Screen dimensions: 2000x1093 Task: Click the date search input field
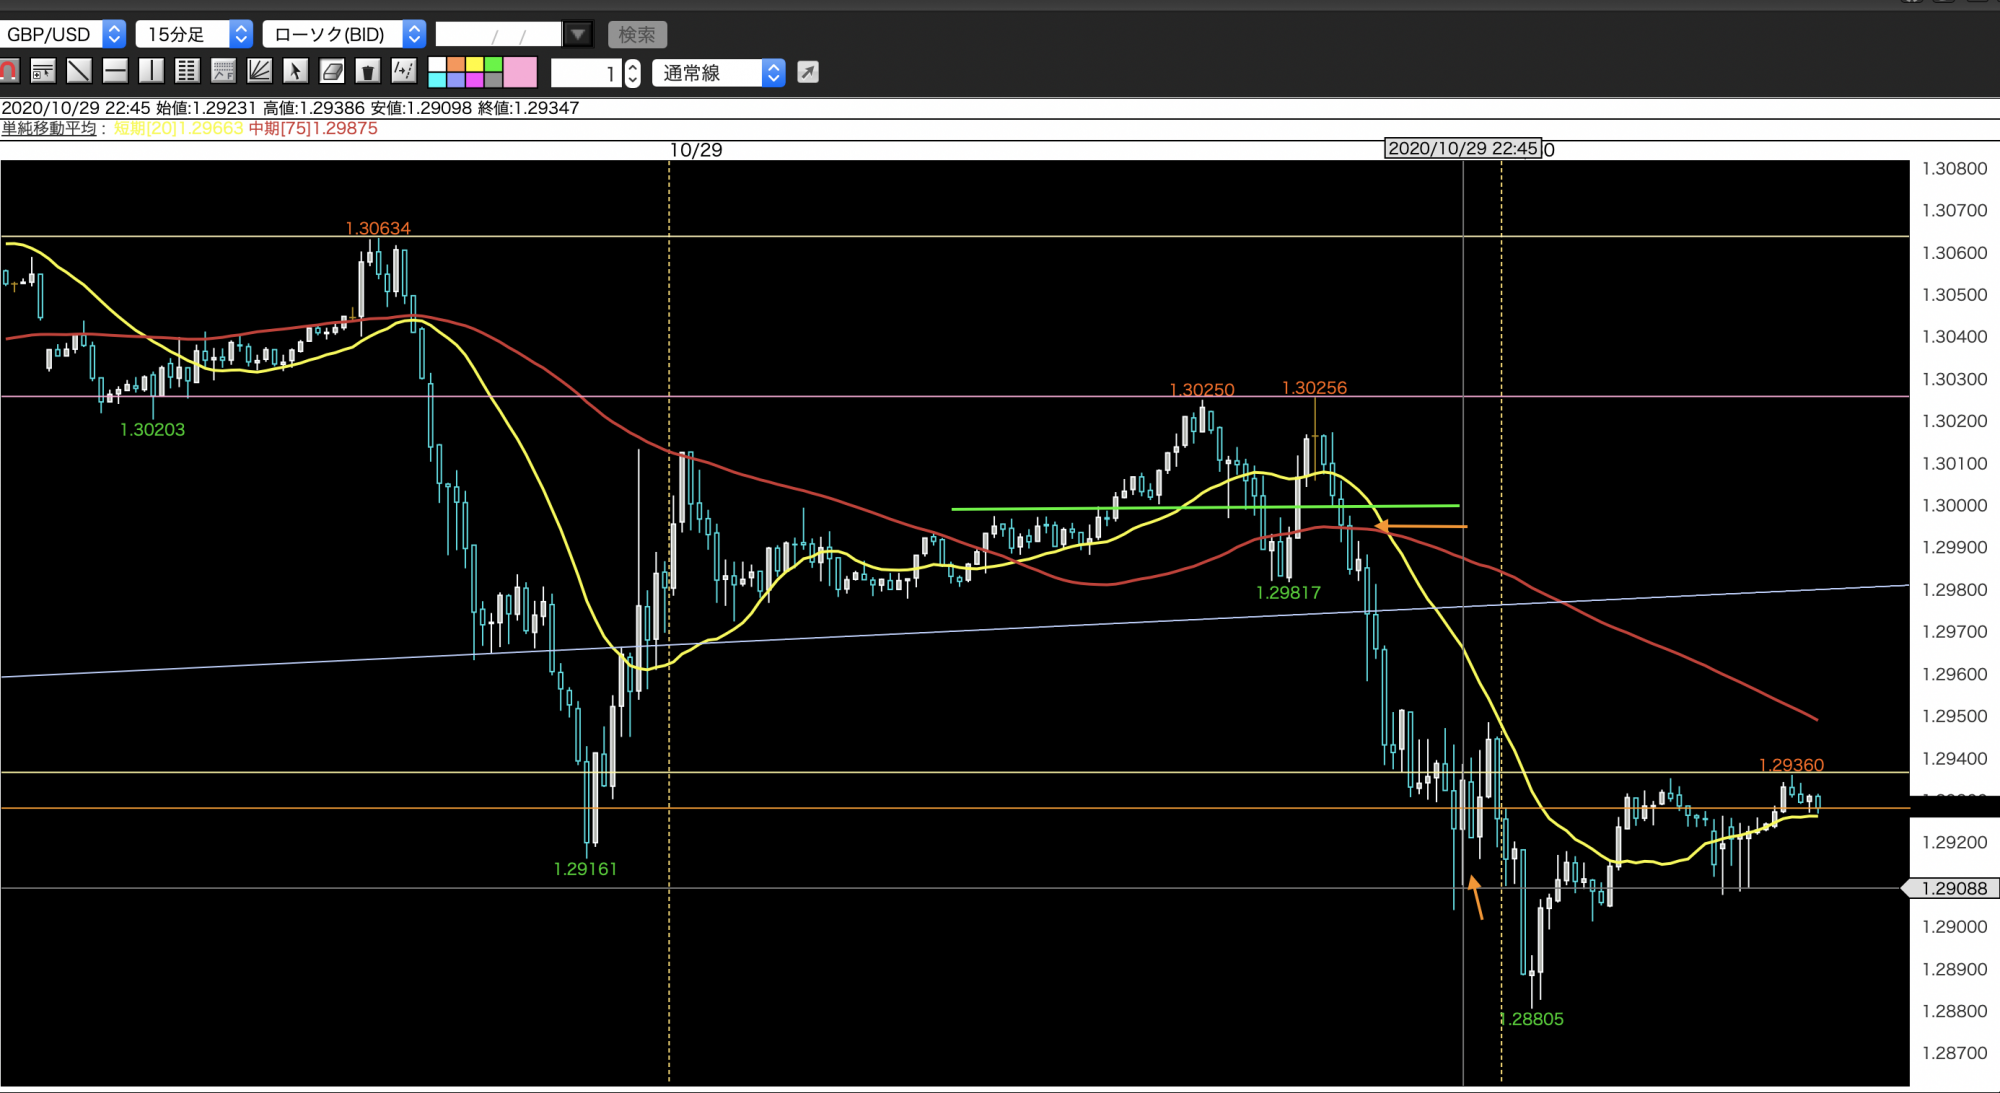(498, 35)
